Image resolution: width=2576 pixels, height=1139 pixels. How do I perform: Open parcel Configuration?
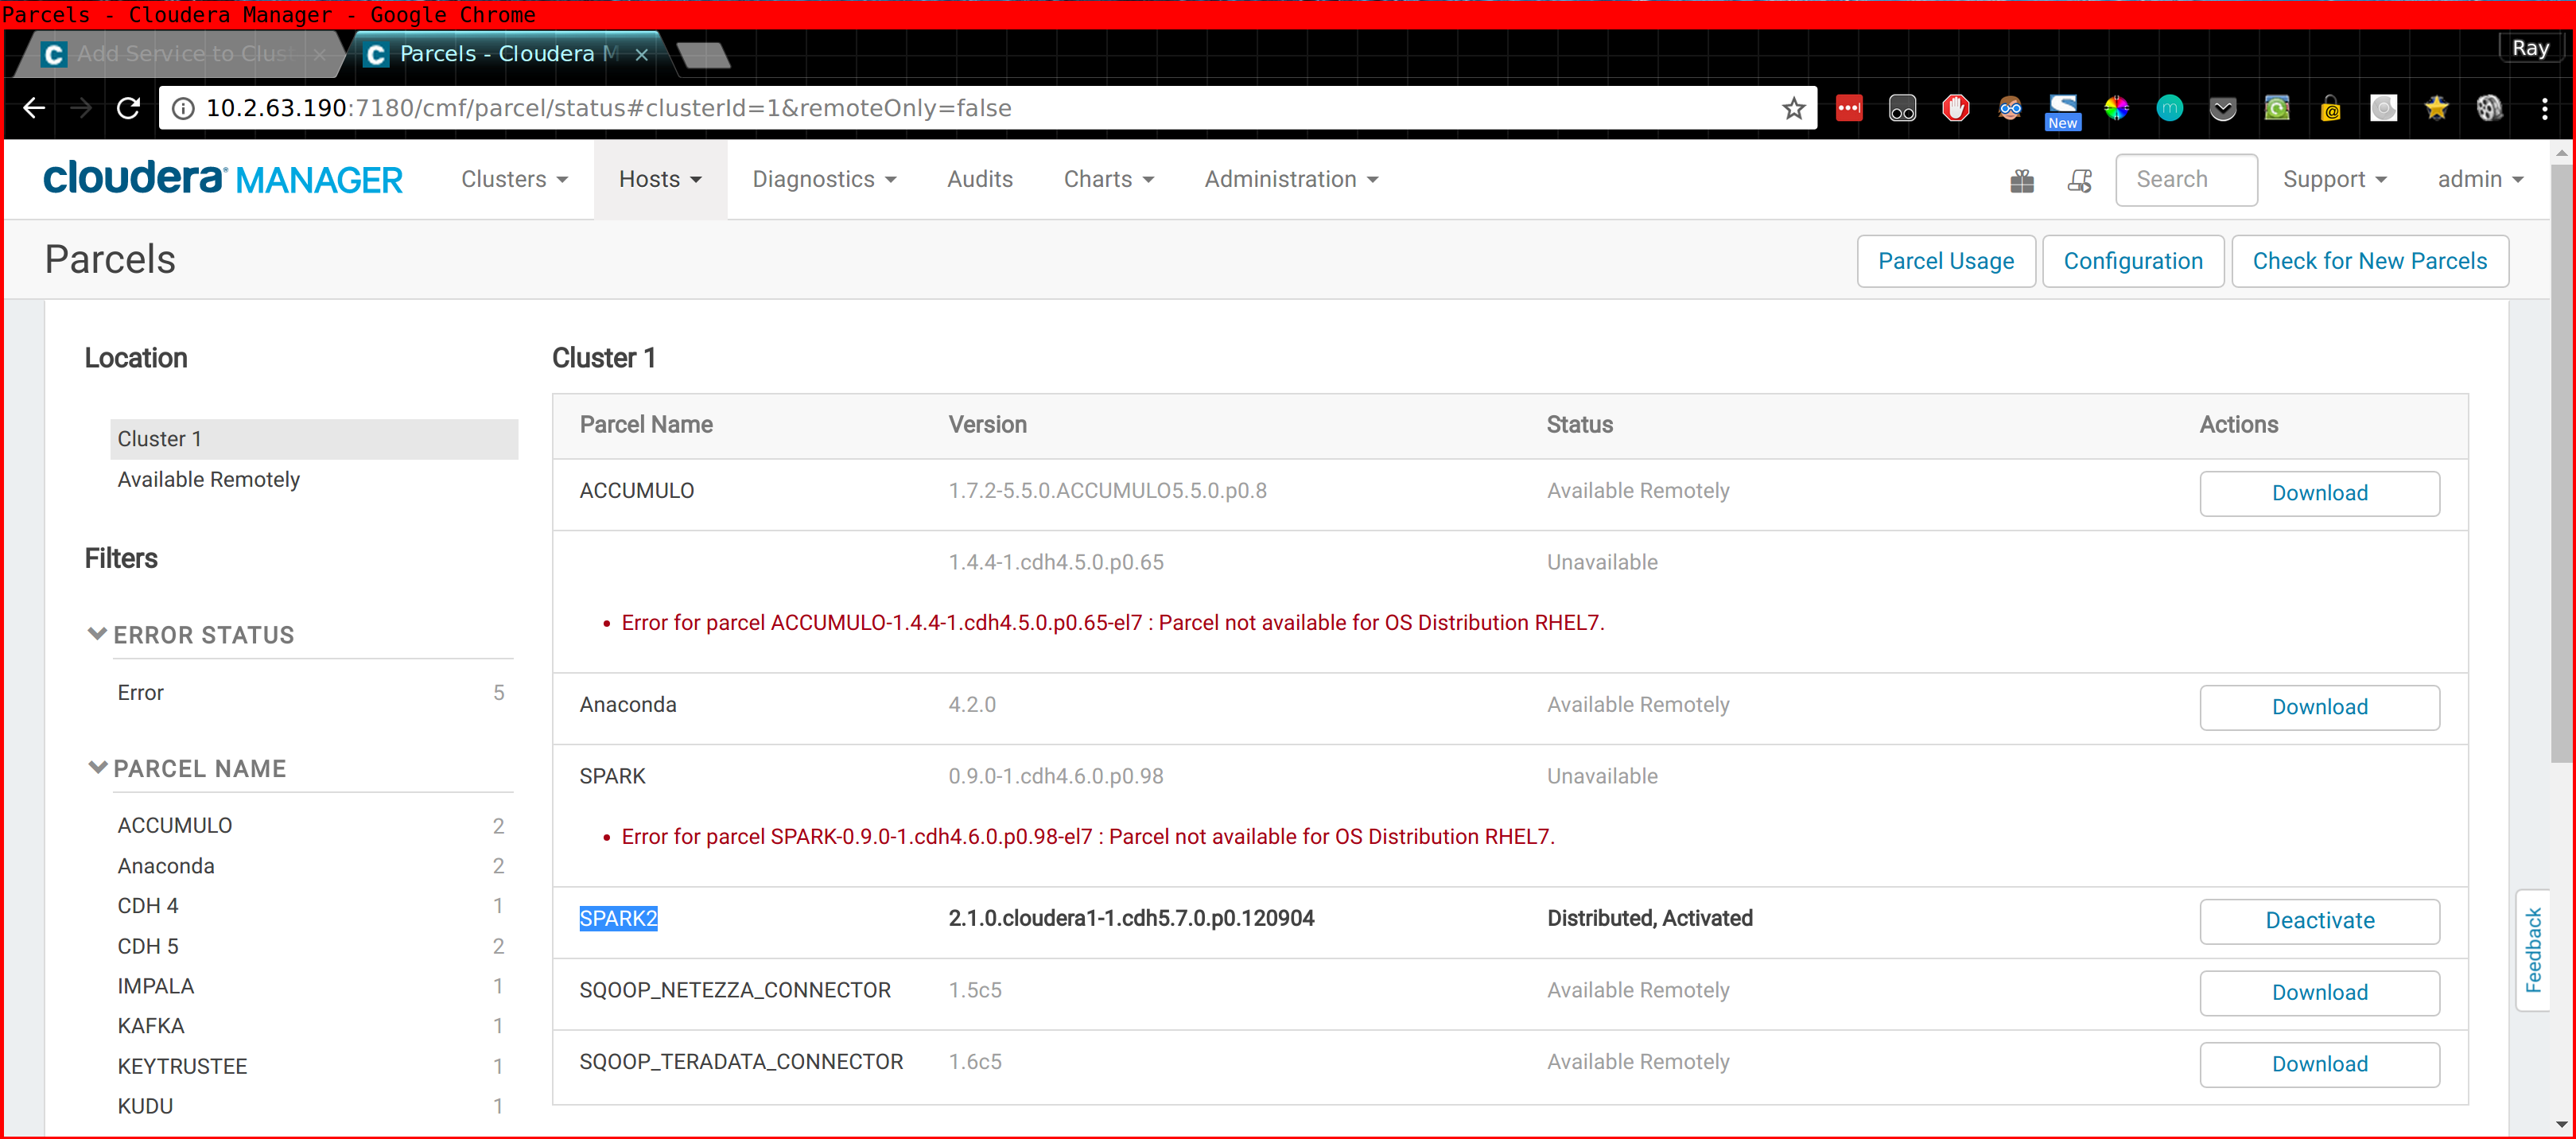click(x=2132, y=261)
